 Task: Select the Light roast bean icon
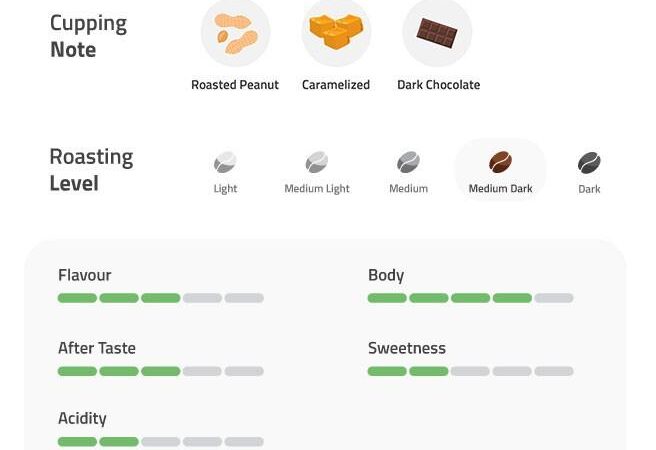pos(225,162)
